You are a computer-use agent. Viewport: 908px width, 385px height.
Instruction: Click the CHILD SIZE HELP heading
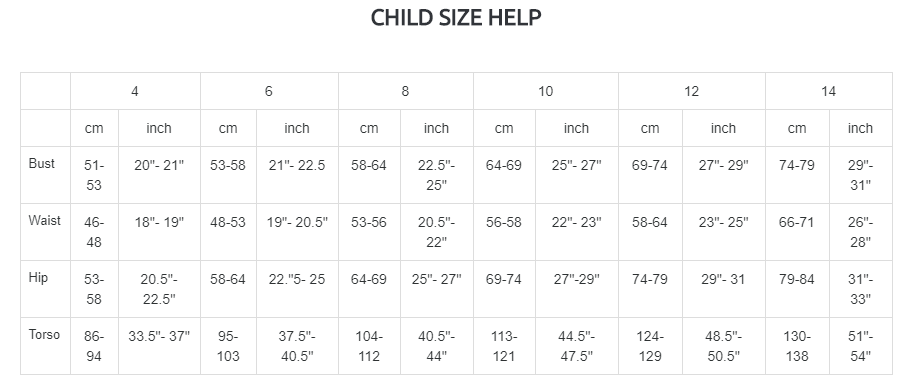[456, 17]
